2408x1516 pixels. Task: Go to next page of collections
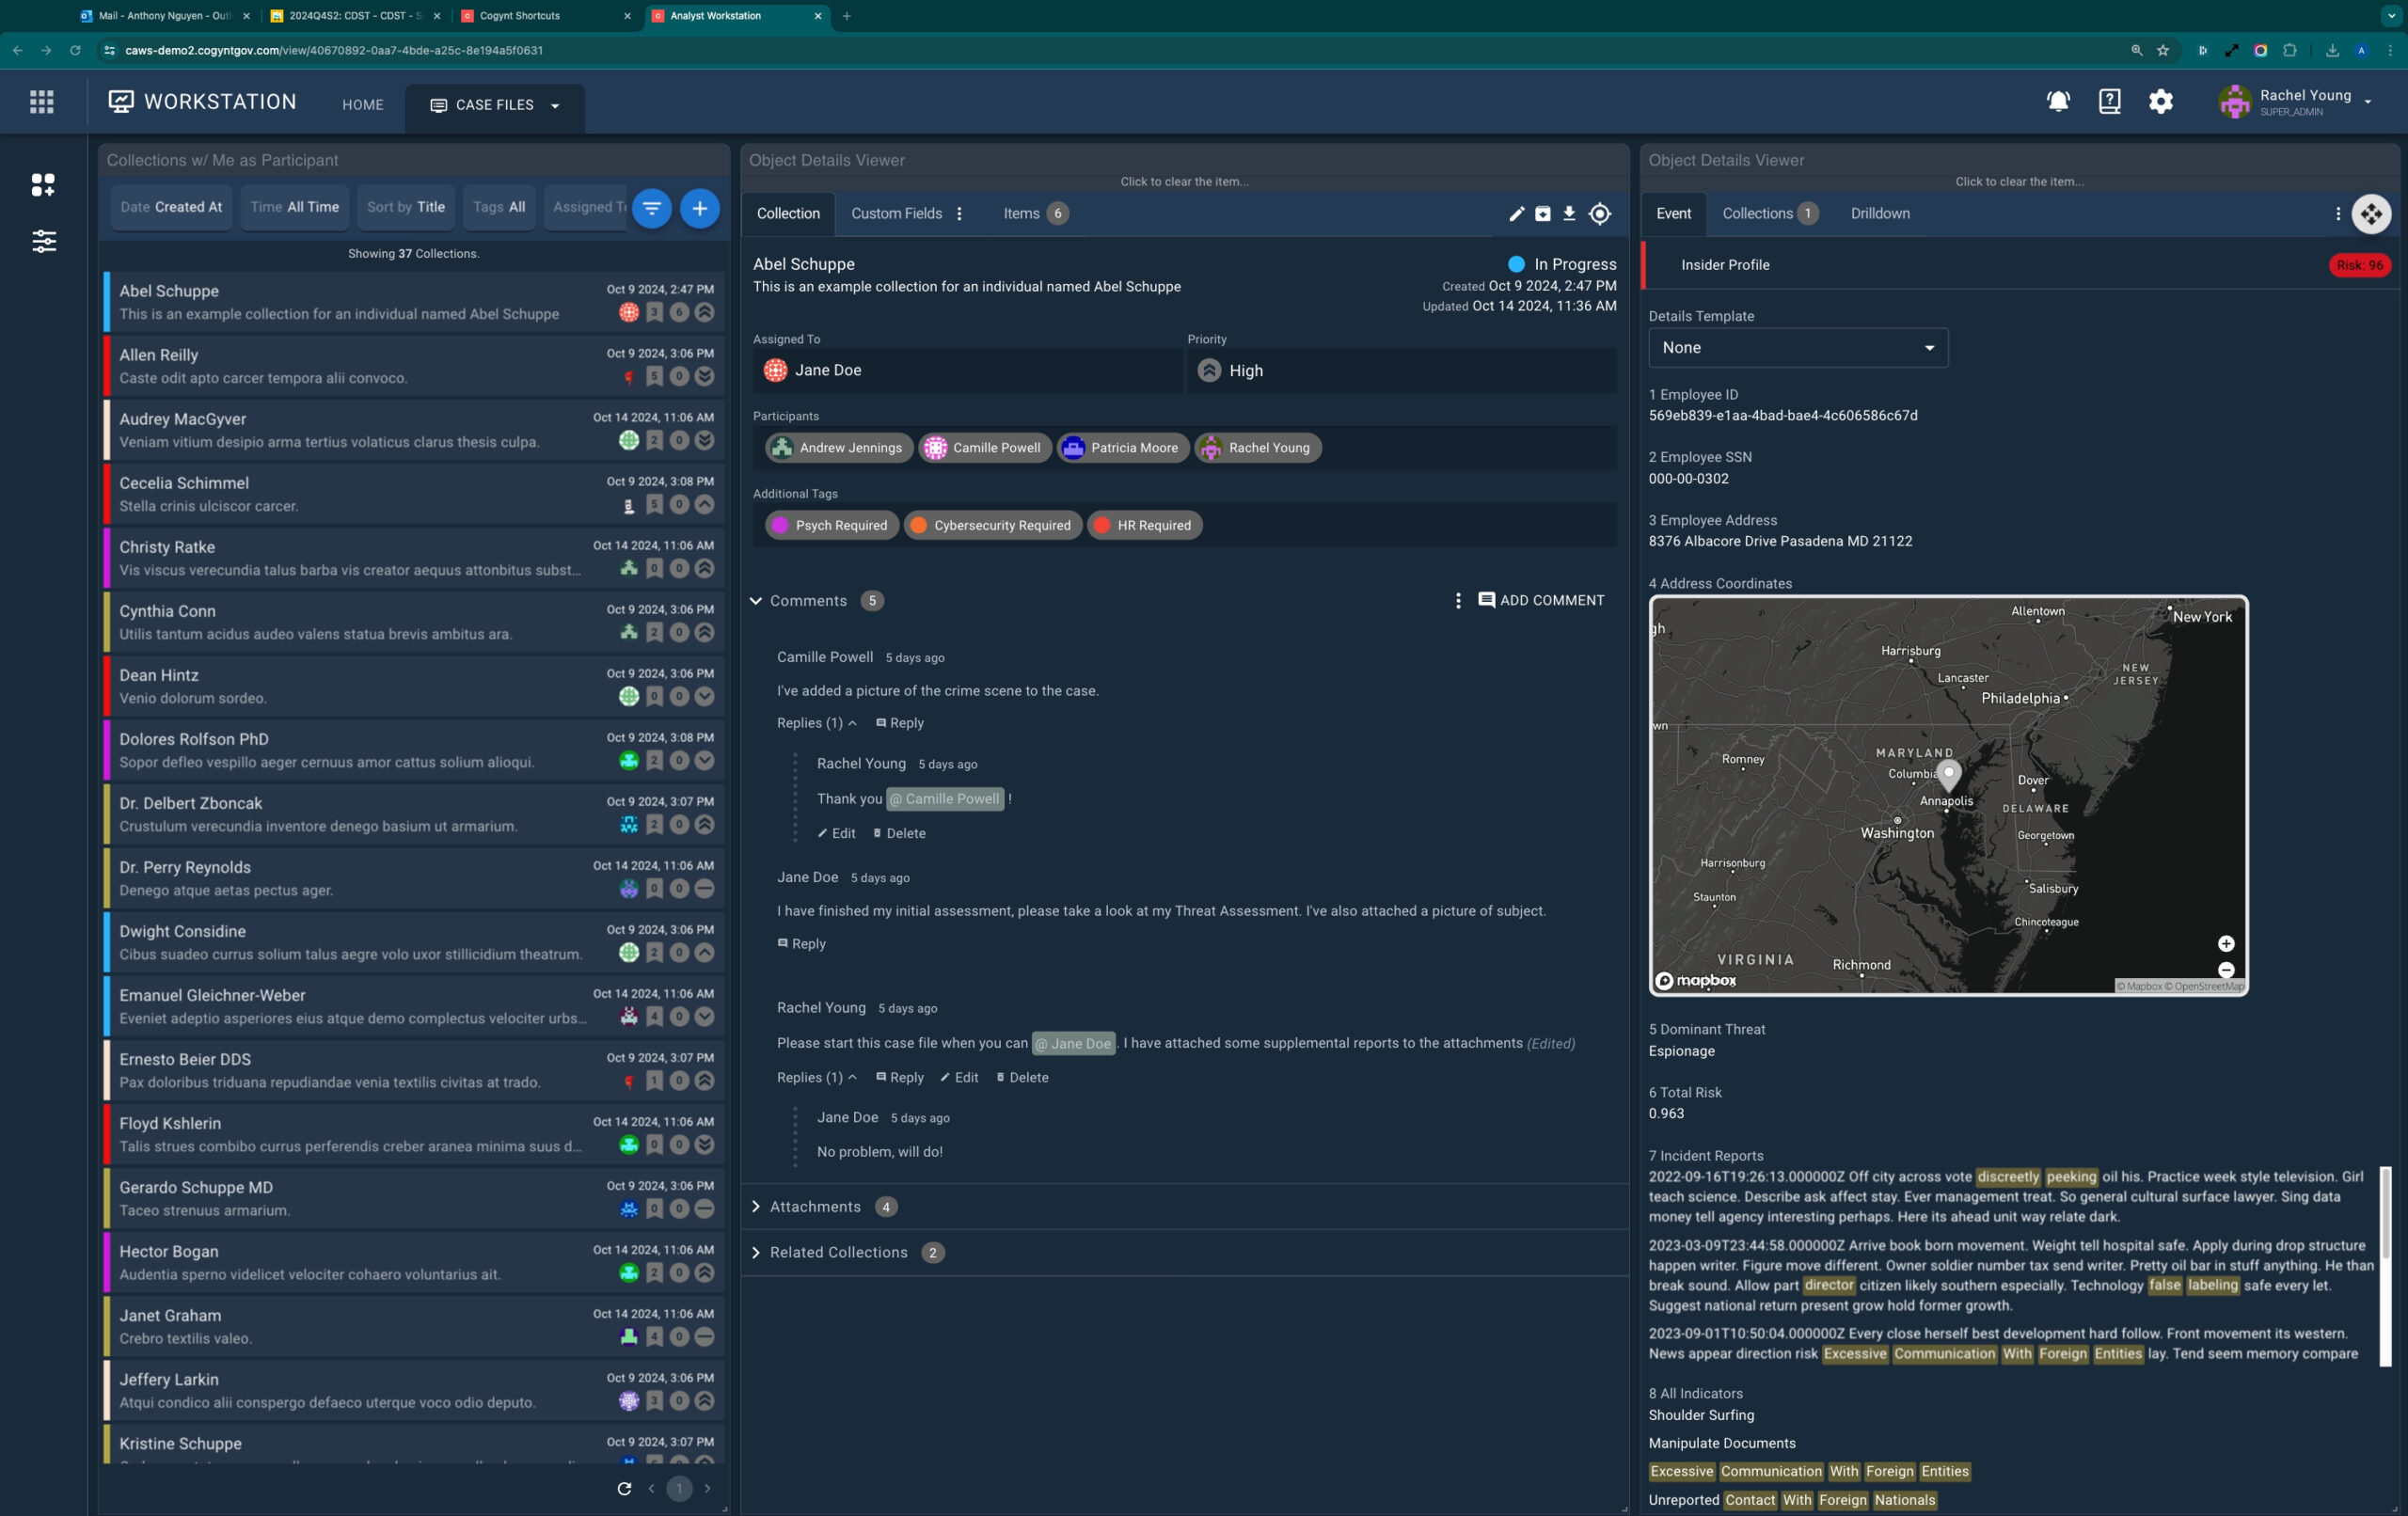pos(707,1488)
